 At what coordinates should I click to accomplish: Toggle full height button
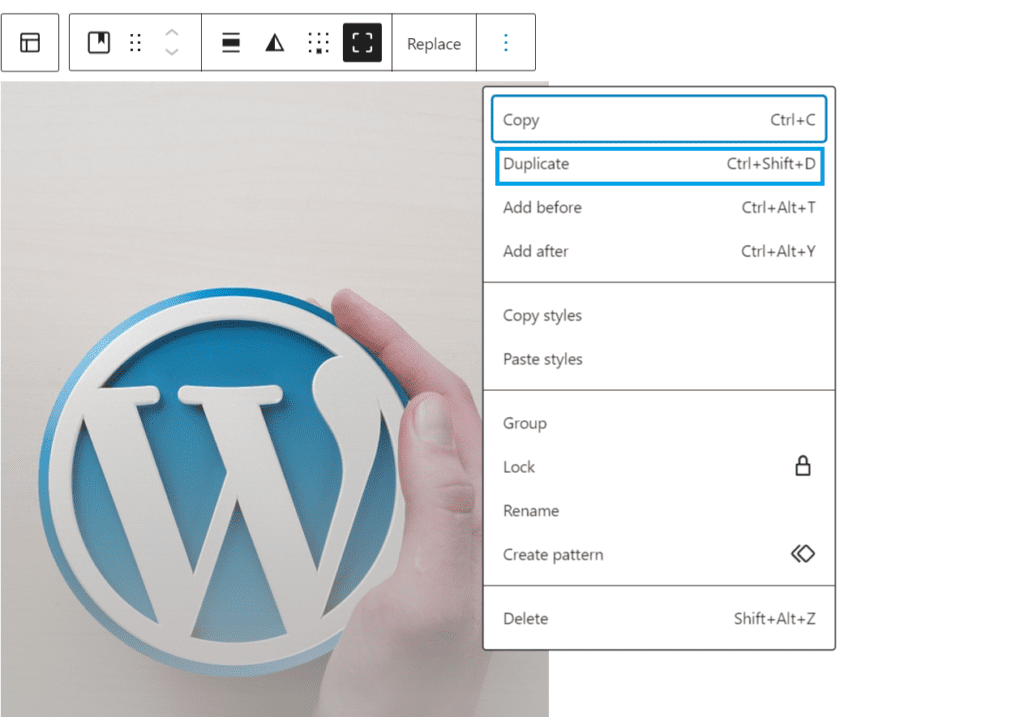[x=362, y=42]
